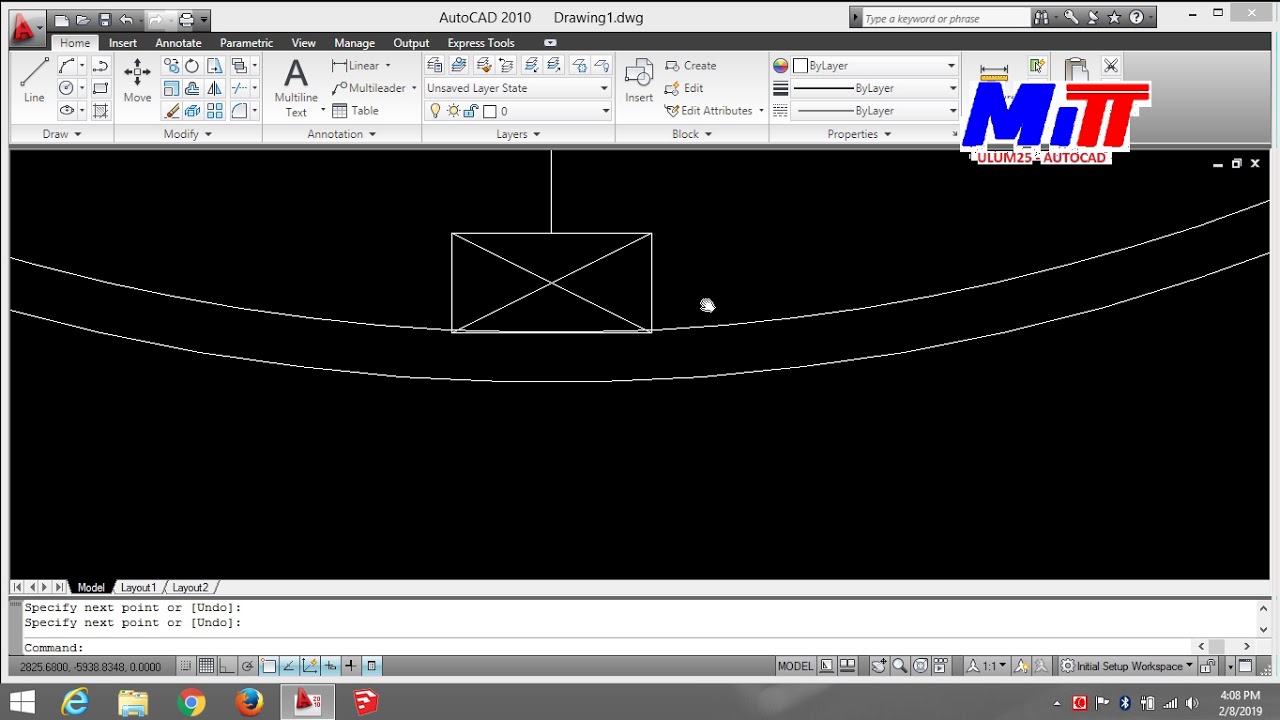Open the Unsaved Layer State dropdown

coord(517,88)
